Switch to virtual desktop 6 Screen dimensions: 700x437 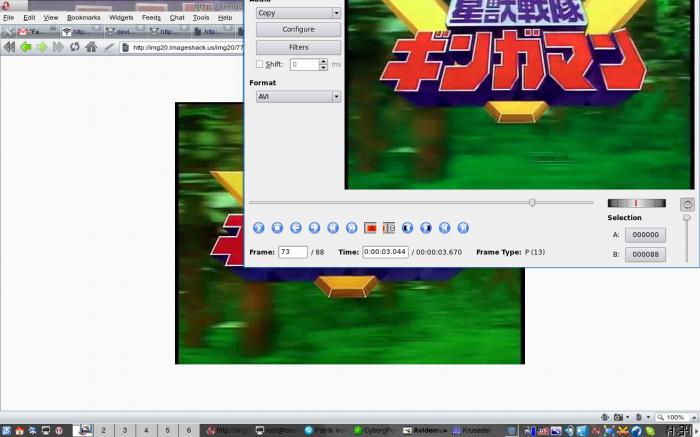(x=189, y=430)
